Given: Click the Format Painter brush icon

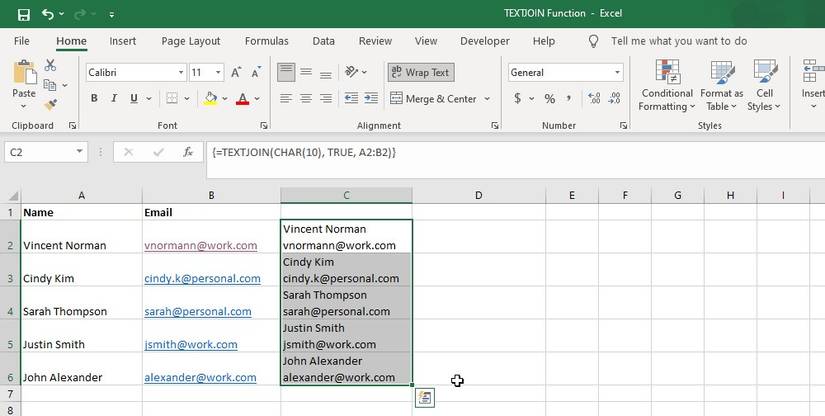Looking at the screenshot, I should [x=50, y=105].
